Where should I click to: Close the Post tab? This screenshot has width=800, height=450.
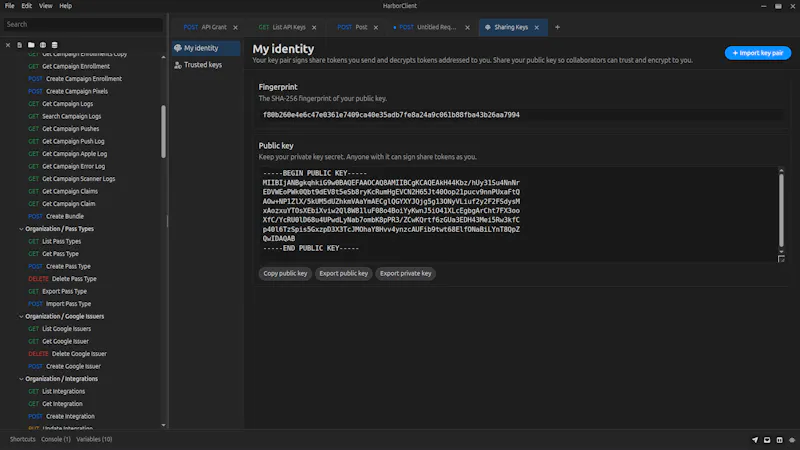coord(376,28)
